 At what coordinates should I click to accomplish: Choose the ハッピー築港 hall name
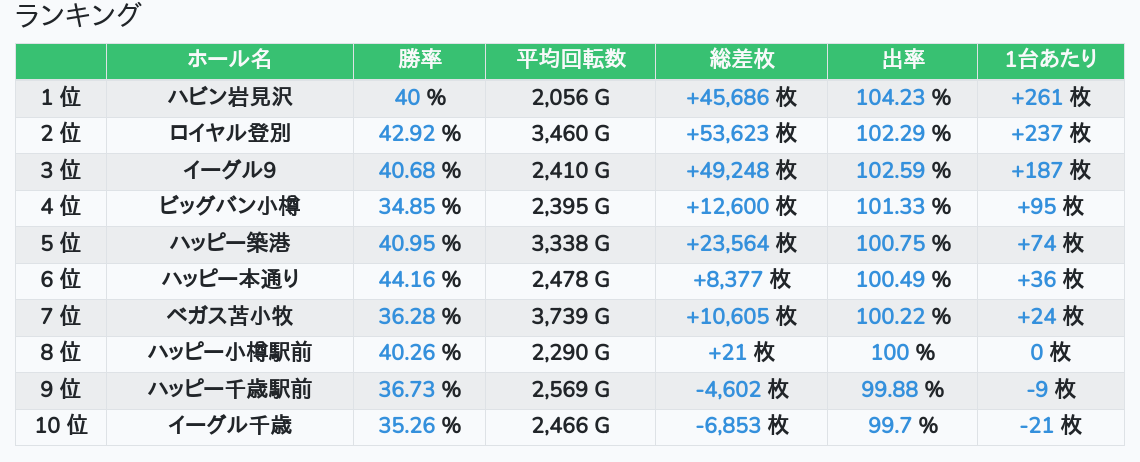tap(229, 243)
